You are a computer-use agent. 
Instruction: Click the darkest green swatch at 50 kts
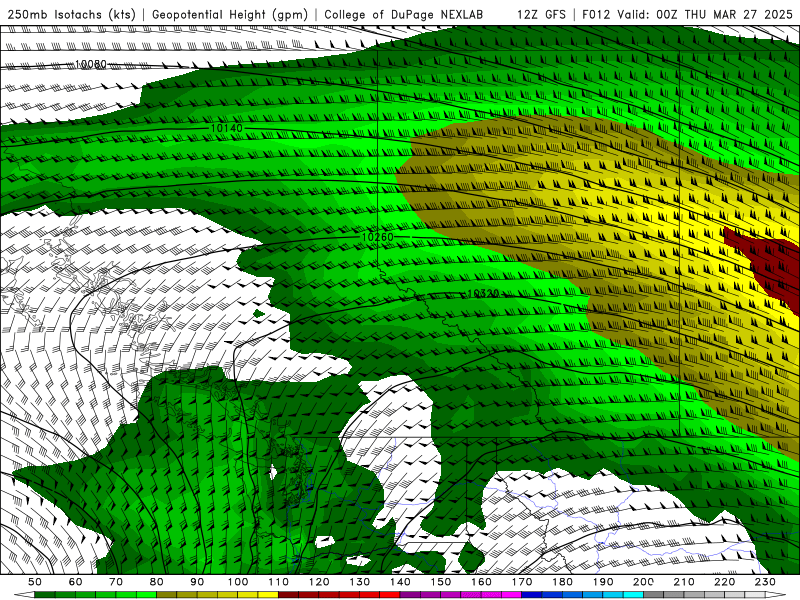tap(45, 594)
